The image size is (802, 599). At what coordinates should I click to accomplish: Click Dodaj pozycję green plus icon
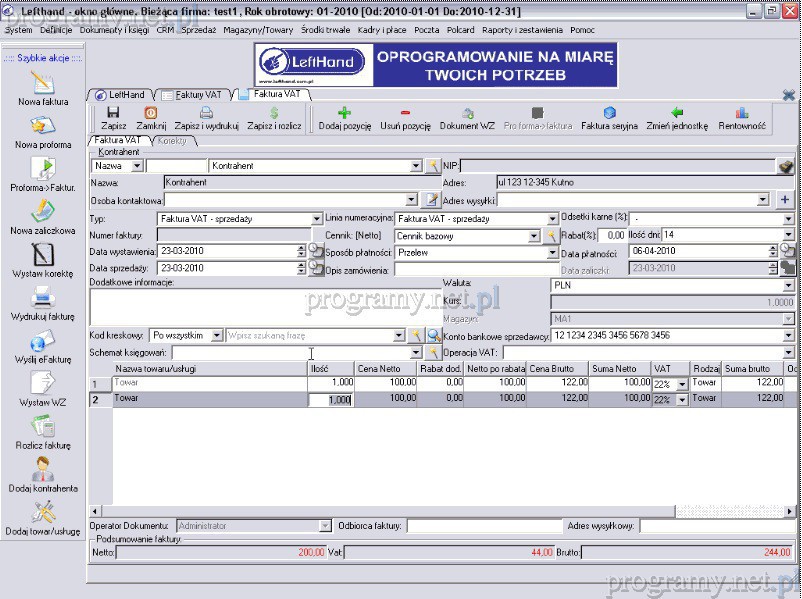pyautogui.click(x=344, y=114)
